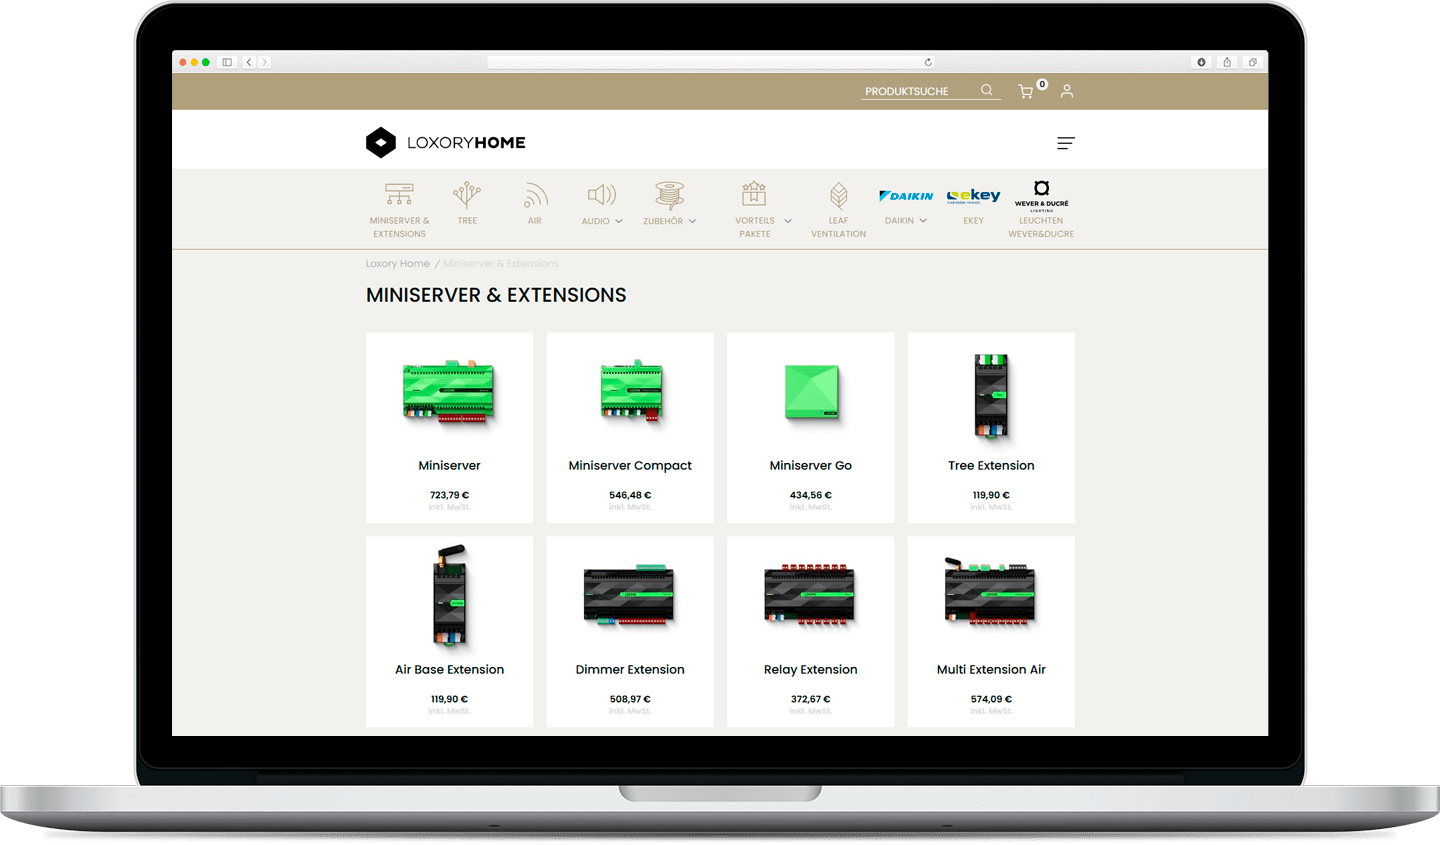Select the Air category icon
The width and height of the screenshot is (1440, 845).
[535, 194]
